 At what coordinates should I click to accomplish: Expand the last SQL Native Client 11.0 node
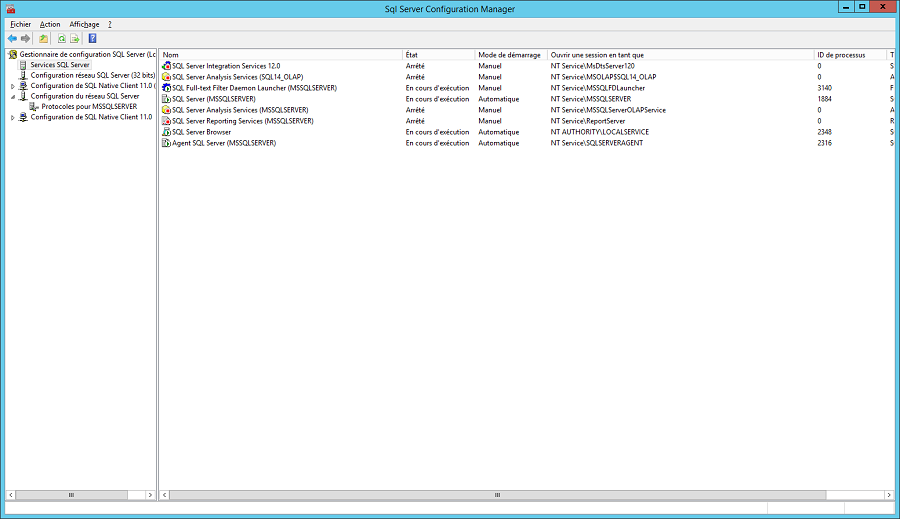[x=13, y=117]
